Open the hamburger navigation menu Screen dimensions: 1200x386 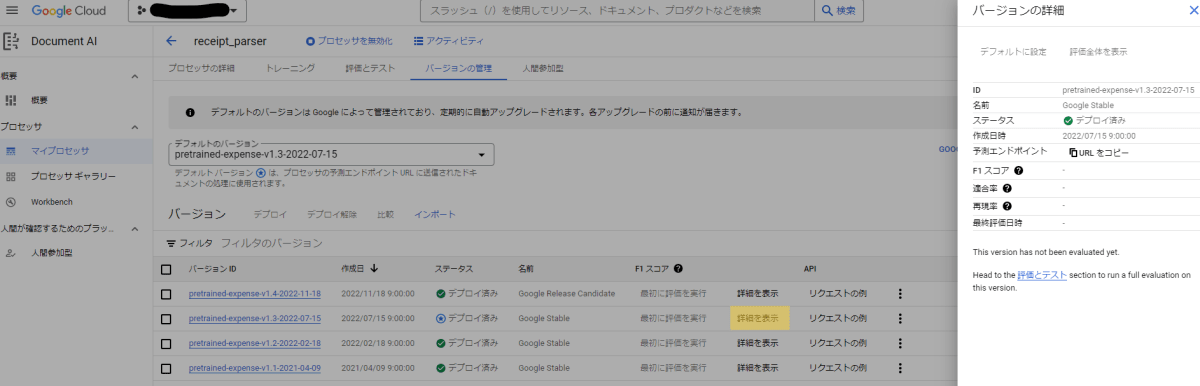click(12, 11)
